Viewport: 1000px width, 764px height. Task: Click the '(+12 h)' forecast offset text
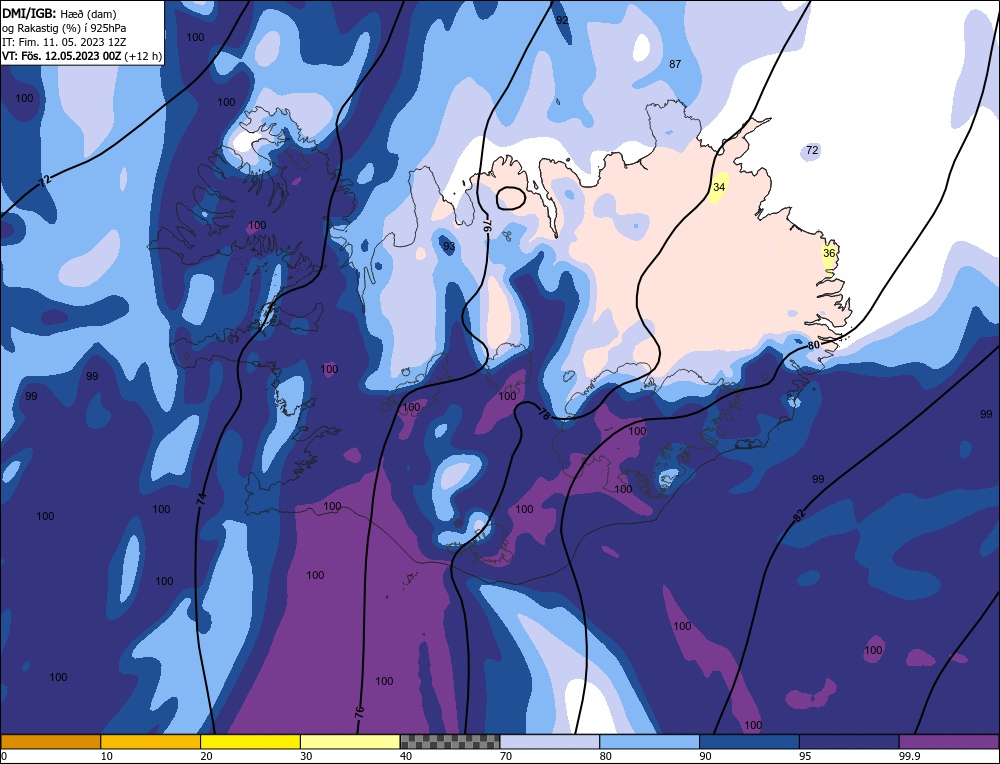pyautogui.click(x=143, y=56)
